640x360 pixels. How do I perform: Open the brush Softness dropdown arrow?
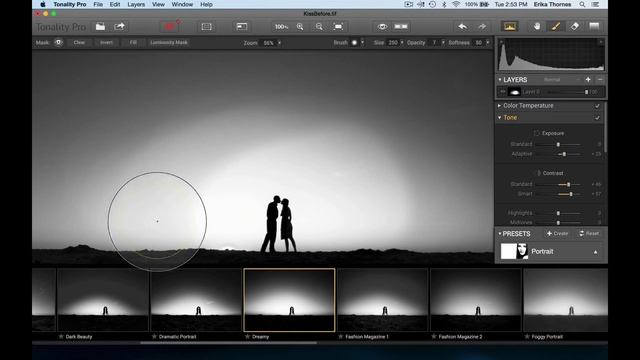coord(488,42)
